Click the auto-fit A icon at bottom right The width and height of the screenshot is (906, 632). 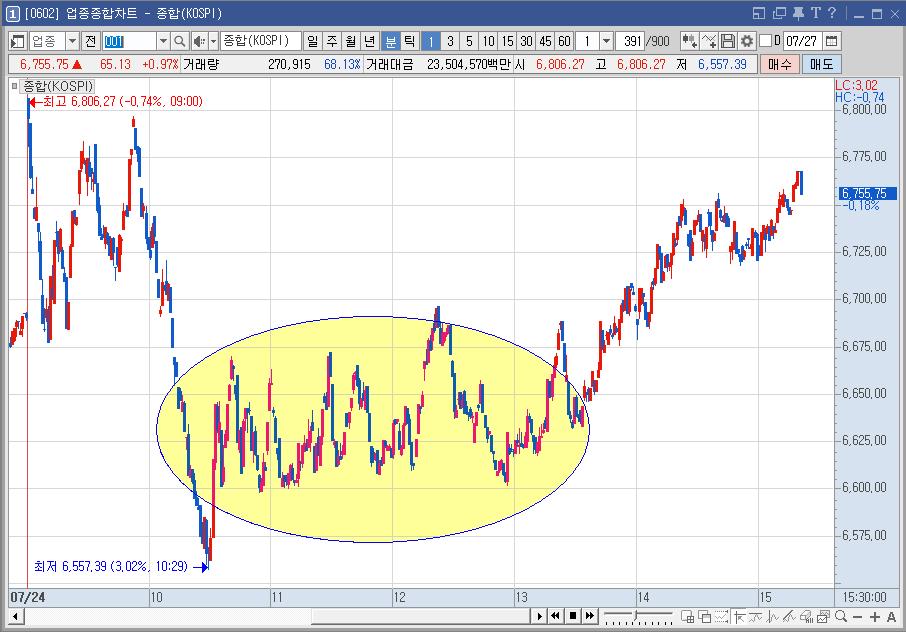point(892,617)
